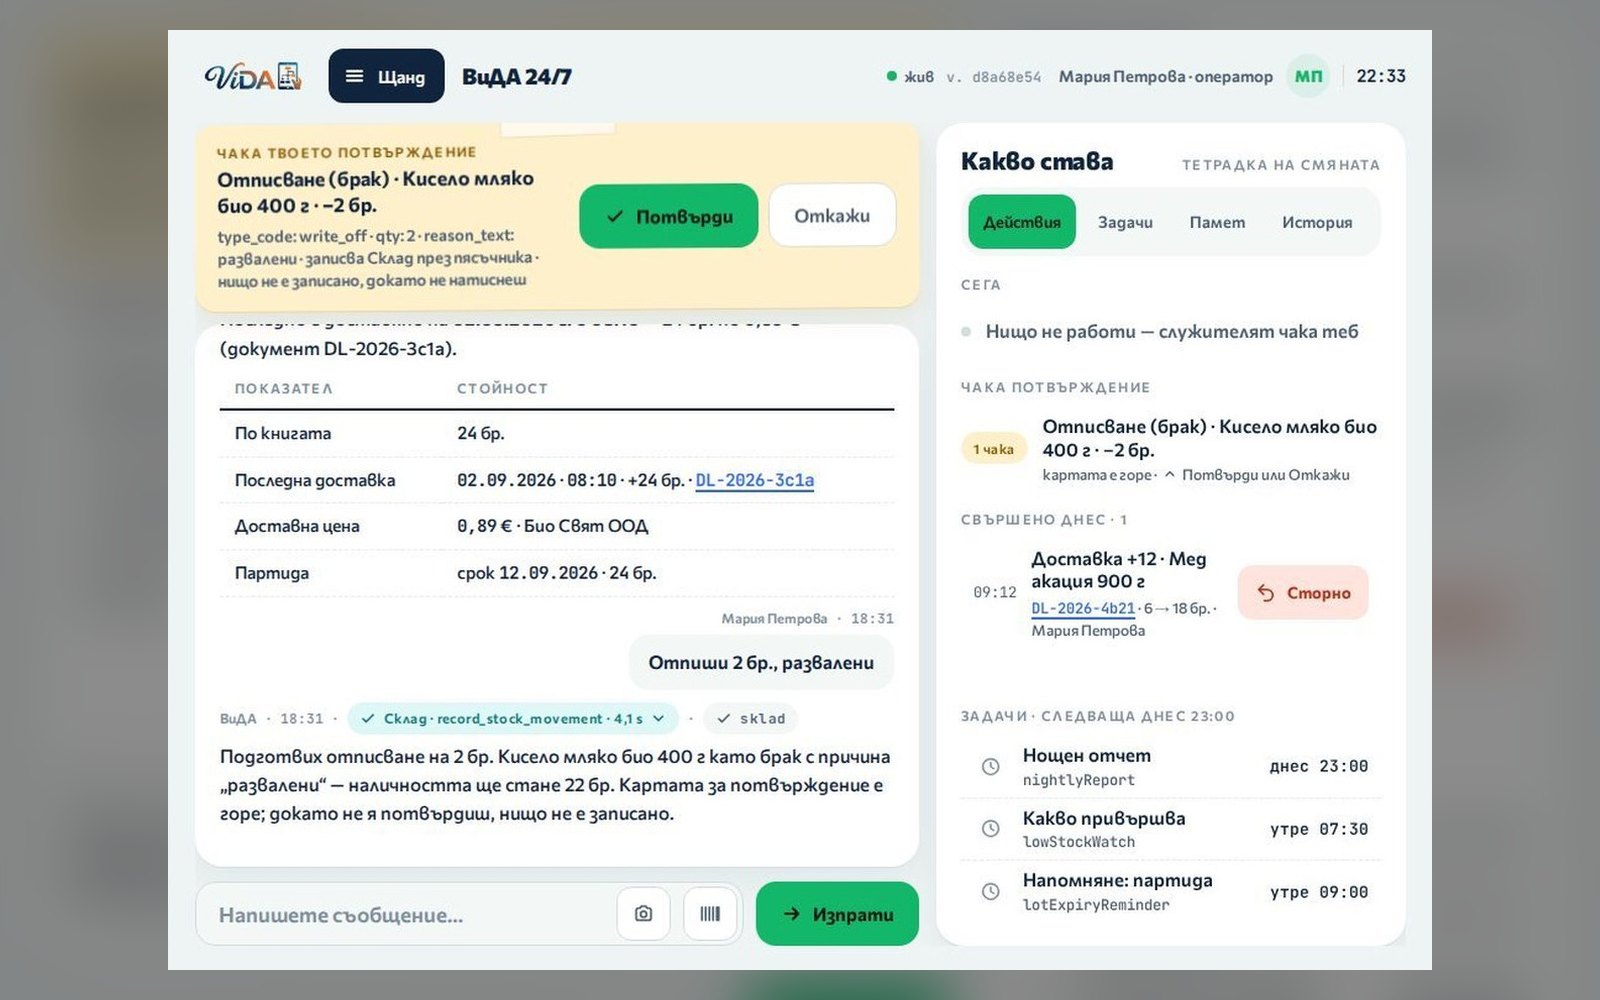
Task: Open document link DL-2026-3c1a in table
Action: 754,480
